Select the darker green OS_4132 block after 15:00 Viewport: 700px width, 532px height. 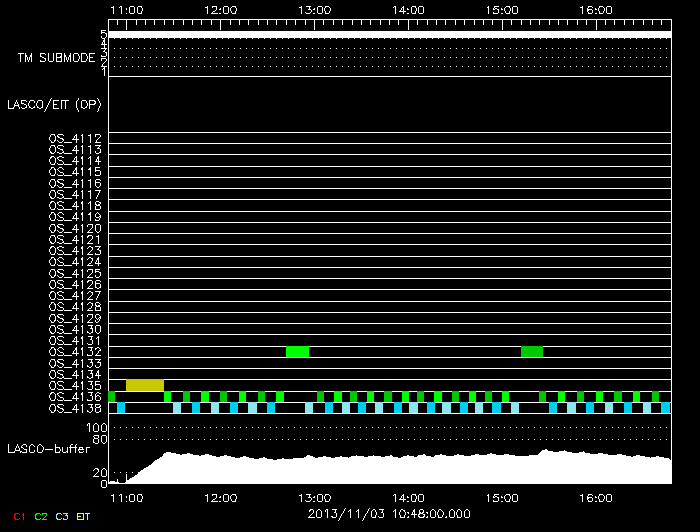[x=532, y=351]
